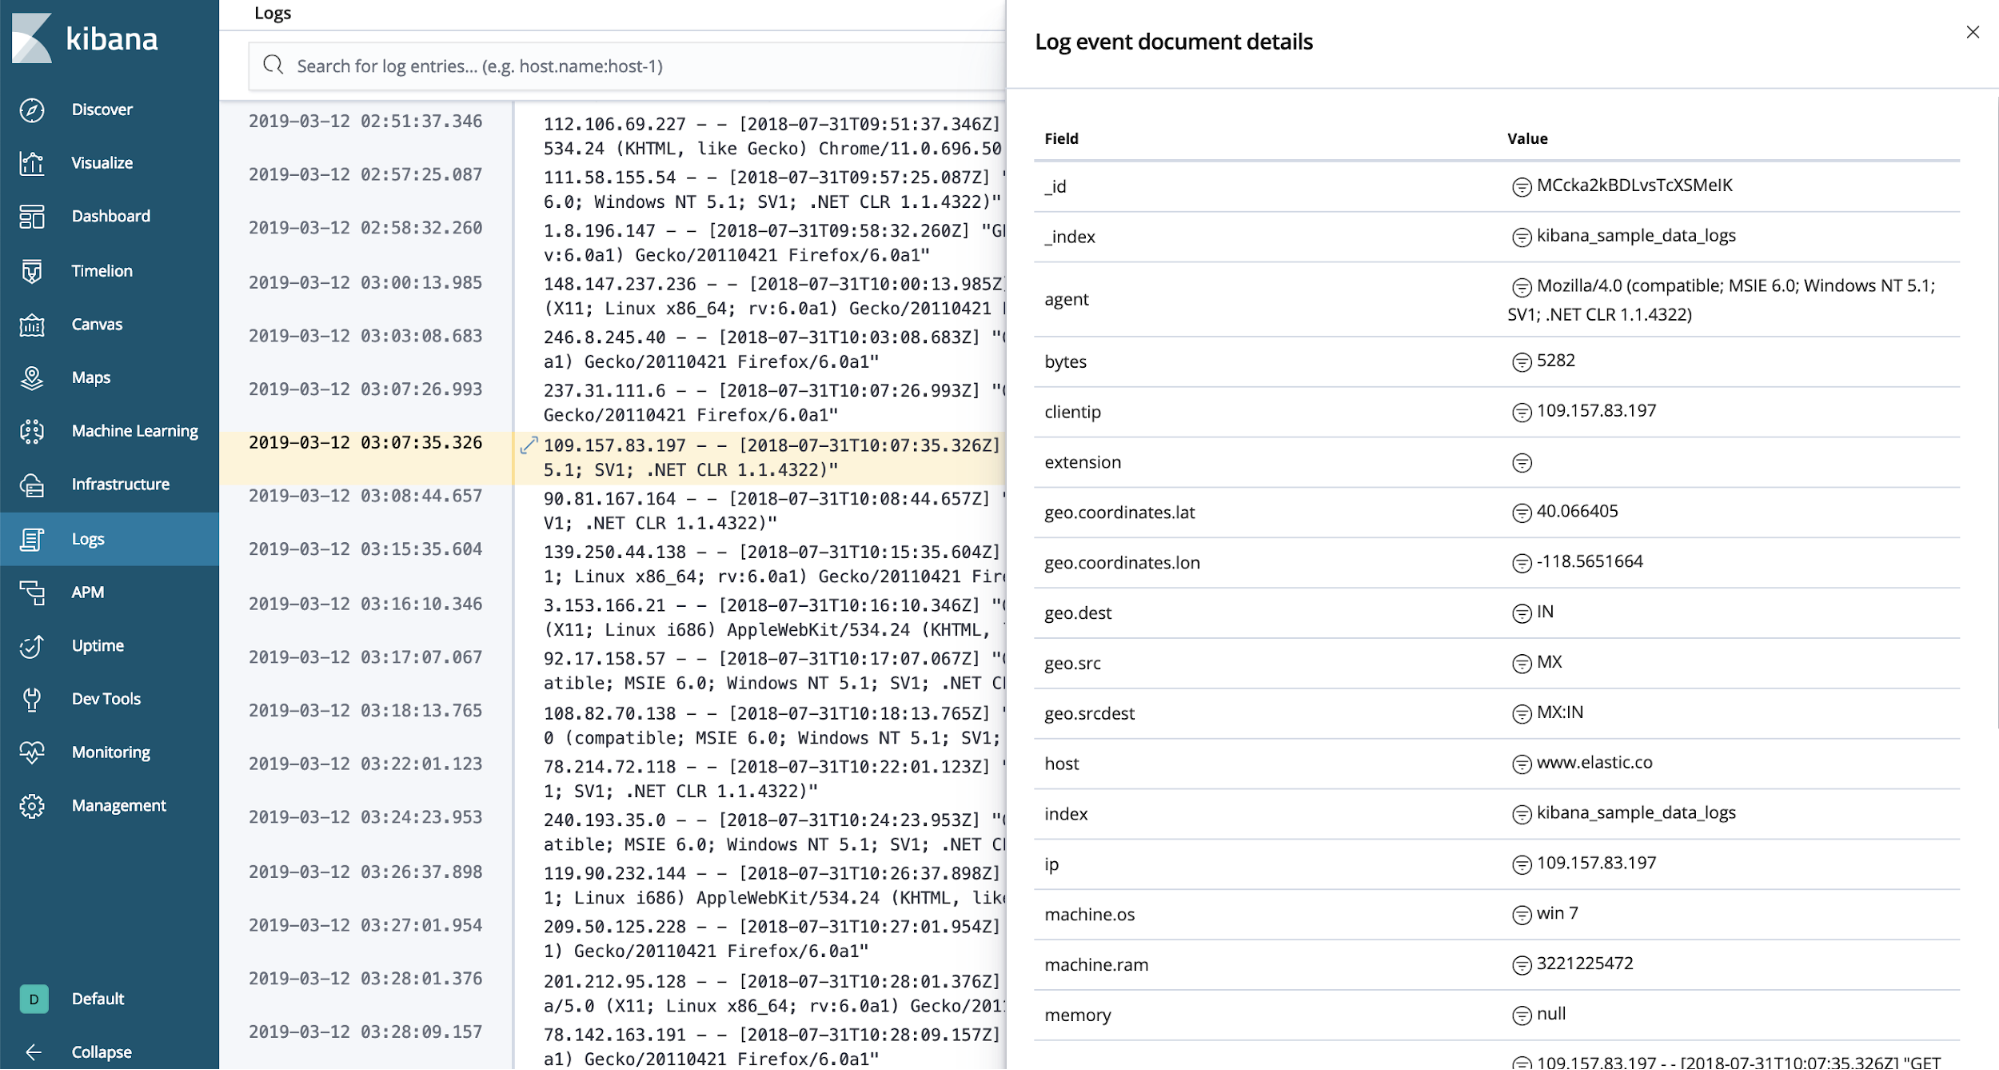Launch the Timelion tool
The height and width of the screenshot is (1070, 1999).
point(100,270)
